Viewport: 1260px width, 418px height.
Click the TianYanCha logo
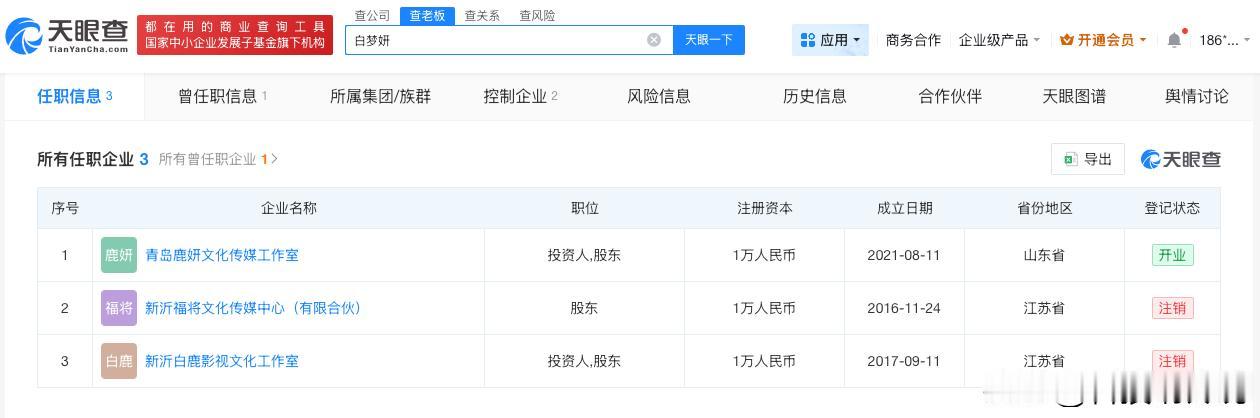67,35
